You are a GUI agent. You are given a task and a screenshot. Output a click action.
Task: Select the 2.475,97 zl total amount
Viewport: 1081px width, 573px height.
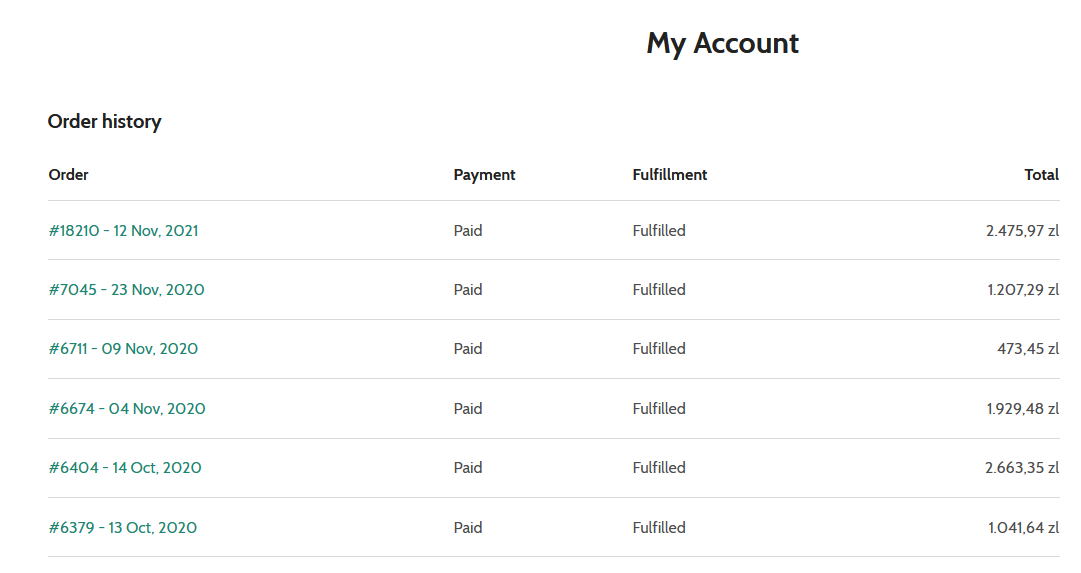(1022, 231)
